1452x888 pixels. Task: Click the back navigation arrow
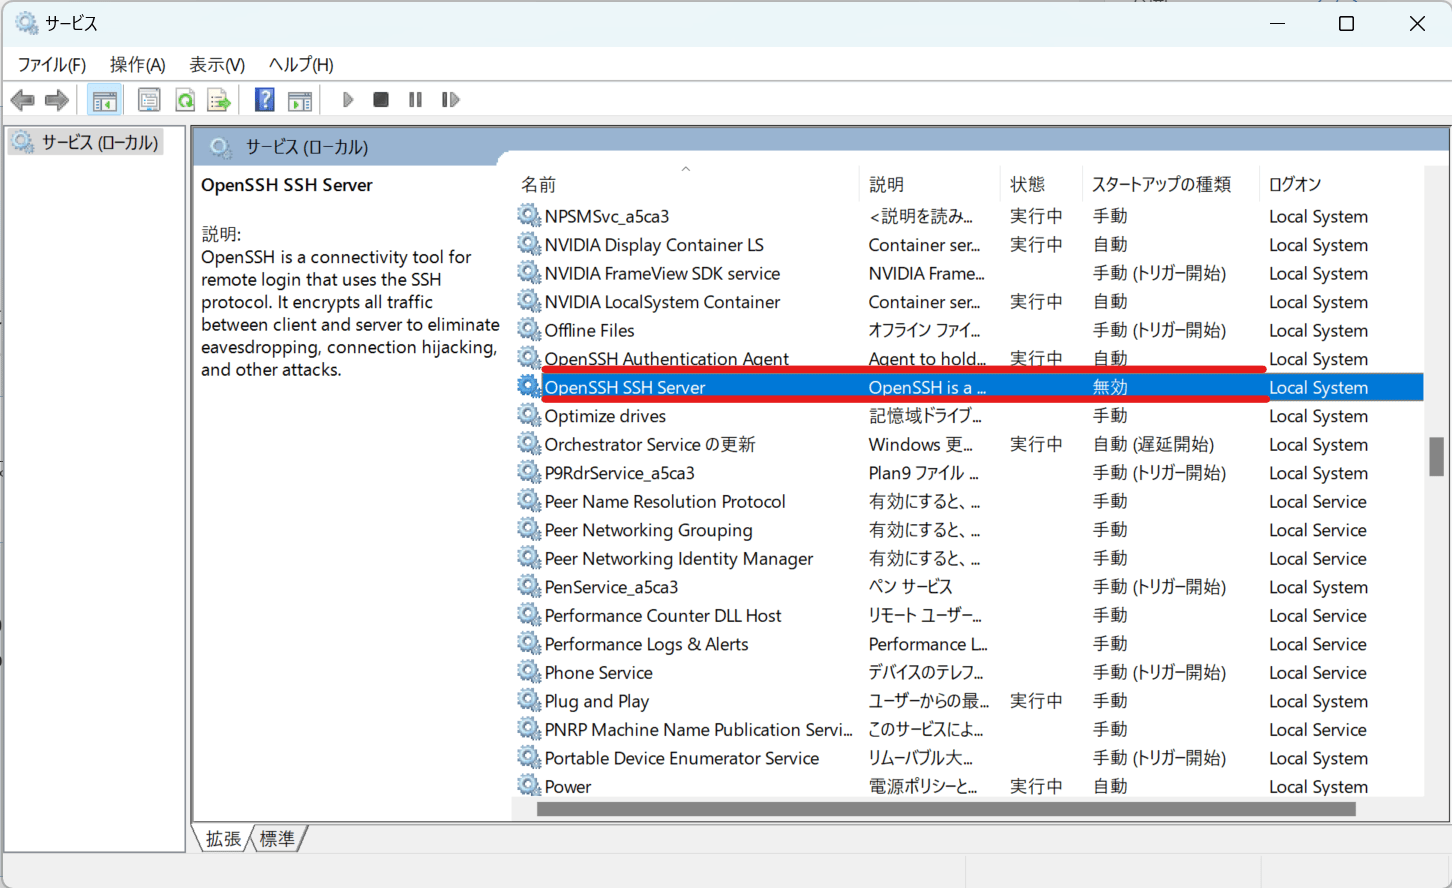pos(22,99)
